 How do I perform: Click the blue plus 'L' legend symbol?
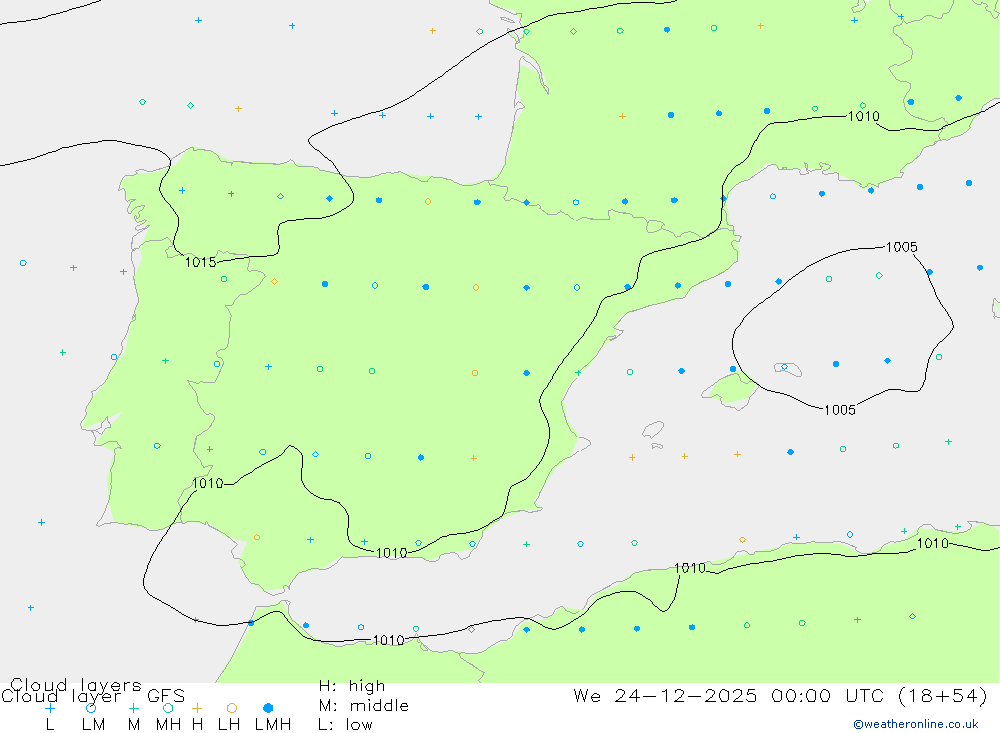click(50, 708)
